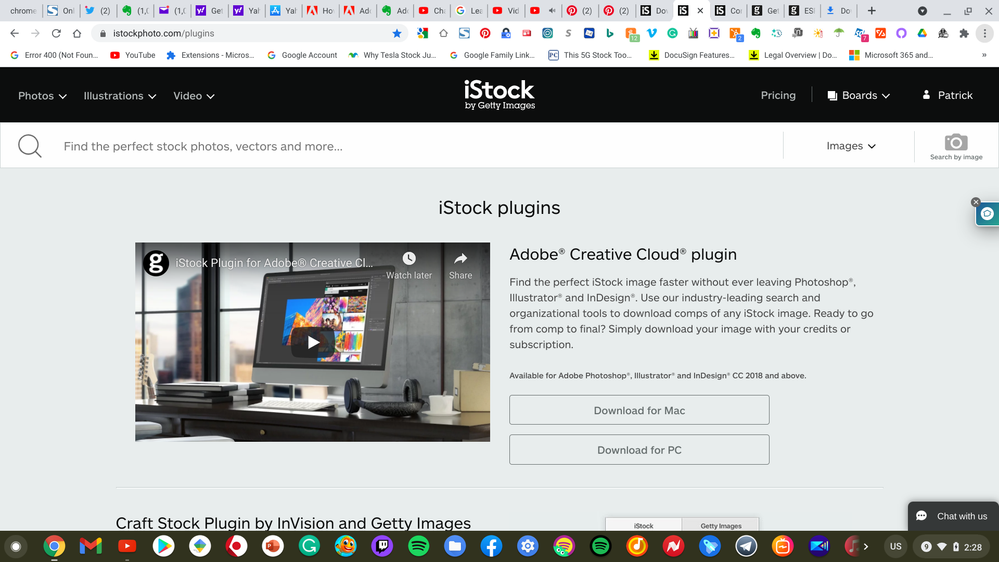Viewport: 999px width, 562px height.
Task: Click the address bar URL
Action: (x=164, y=33)
